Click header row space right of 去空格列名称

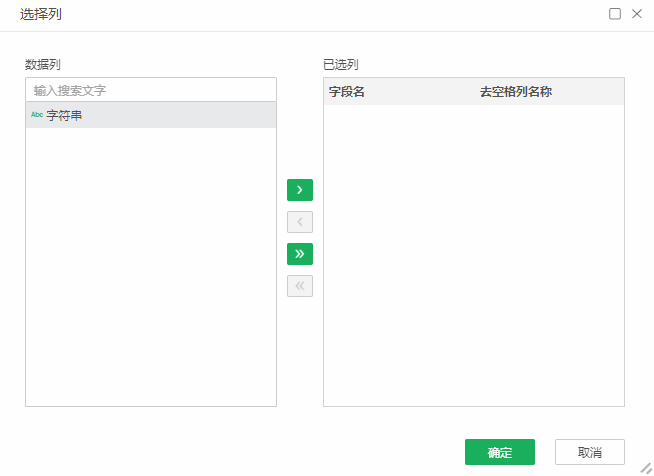pos(590,92)
